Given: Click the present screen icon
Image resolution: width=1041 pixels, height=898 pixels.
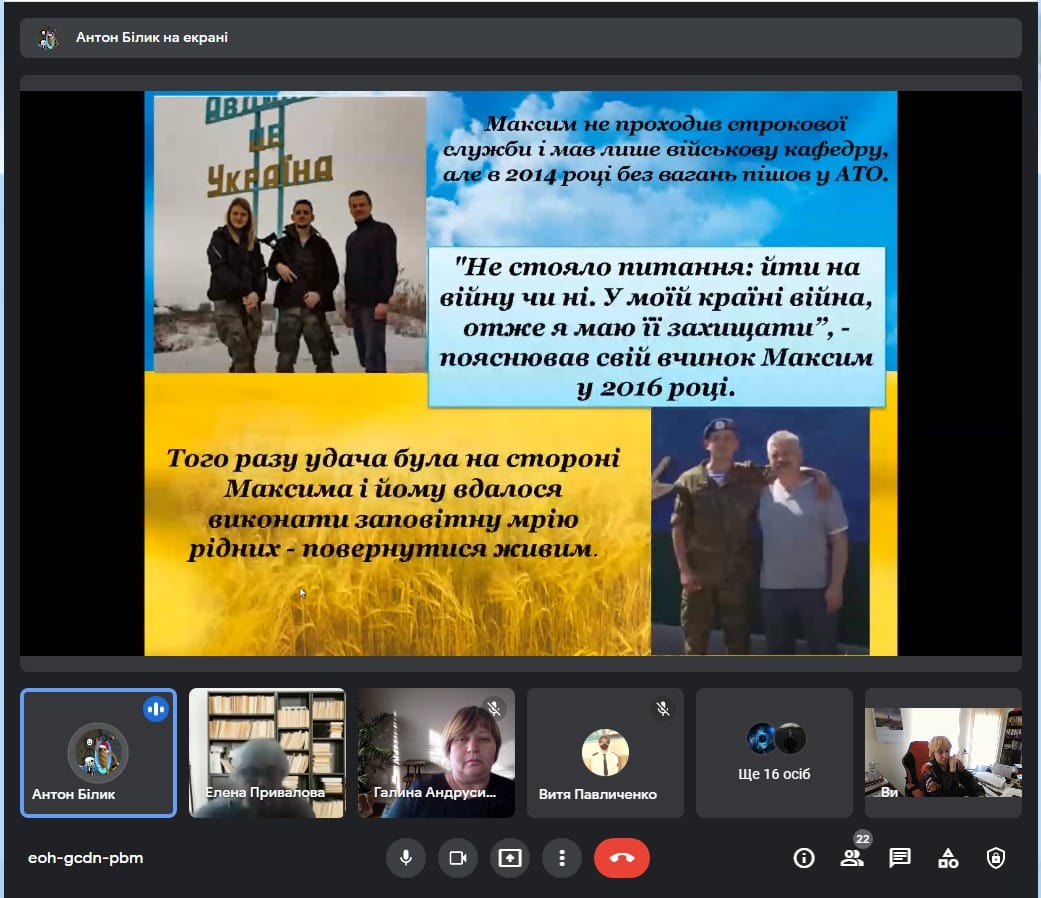Looking at the screenshot, I should 510,858.
